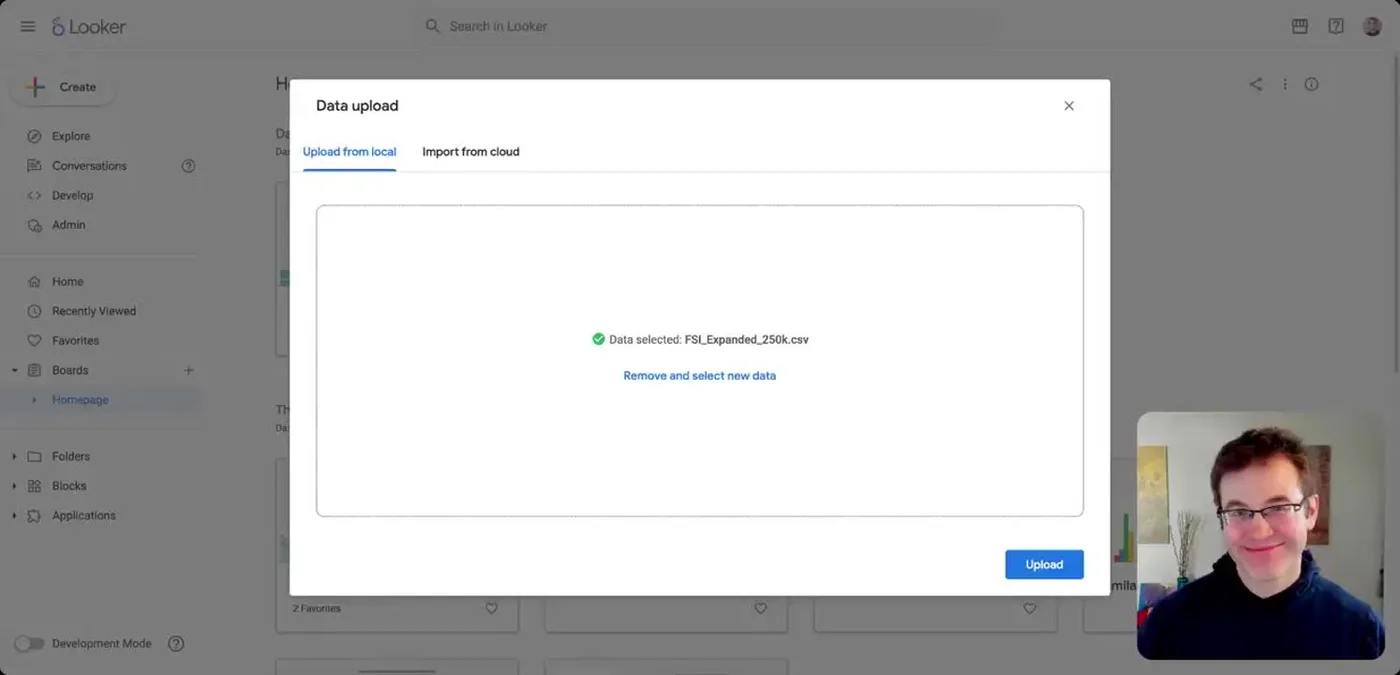Open the user profile avatar
Viewport: 1400px width, 675px height.
[x=1372, y=26]
